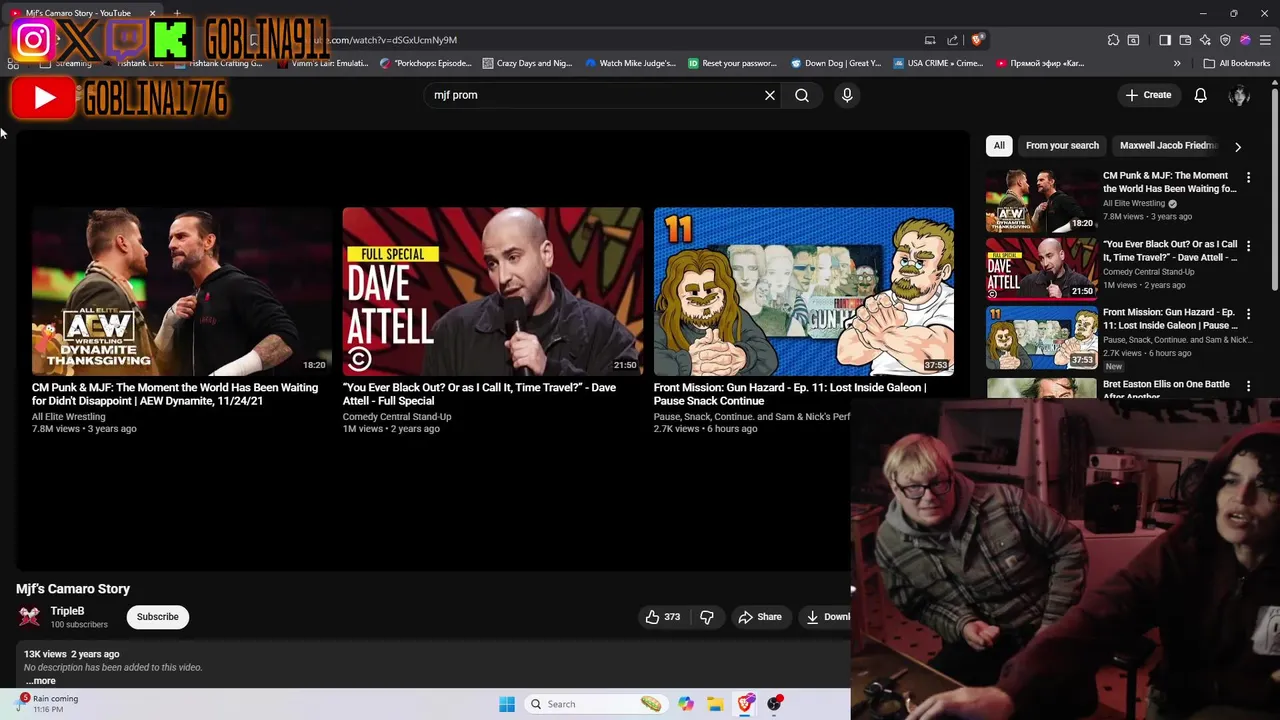
Task: Open the Windows Start button
Action: (x=507, y=704)
